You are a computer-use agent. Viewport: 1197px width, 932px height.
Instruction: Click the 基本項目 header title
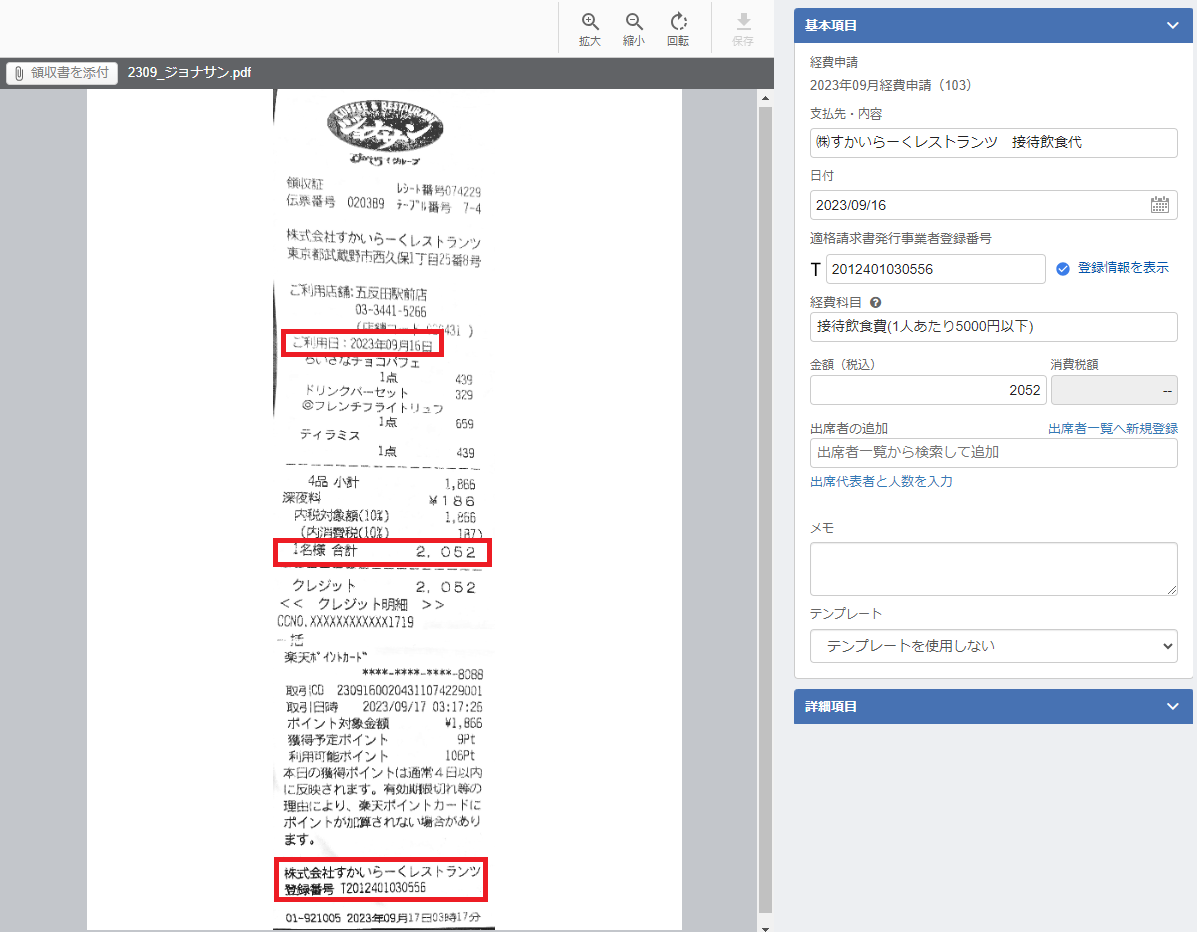830,25
